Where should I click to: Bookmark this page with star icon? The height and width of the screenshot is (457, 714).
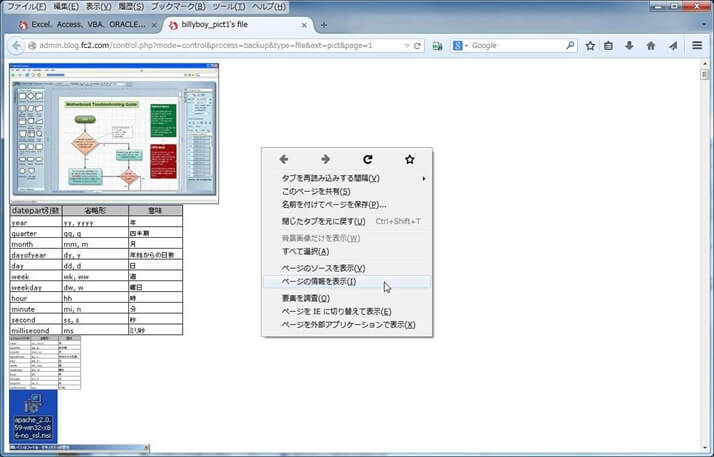point(590,46)
